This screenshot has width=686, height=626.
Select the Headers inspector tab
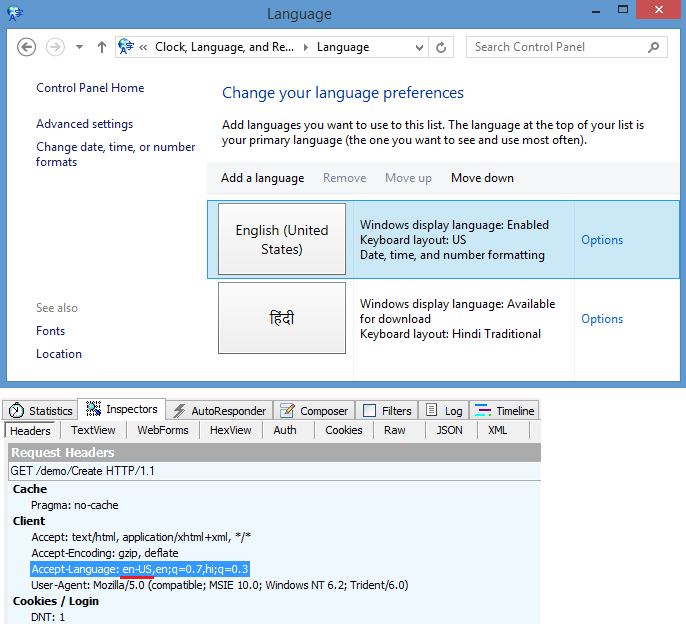(x=30, y=430)
